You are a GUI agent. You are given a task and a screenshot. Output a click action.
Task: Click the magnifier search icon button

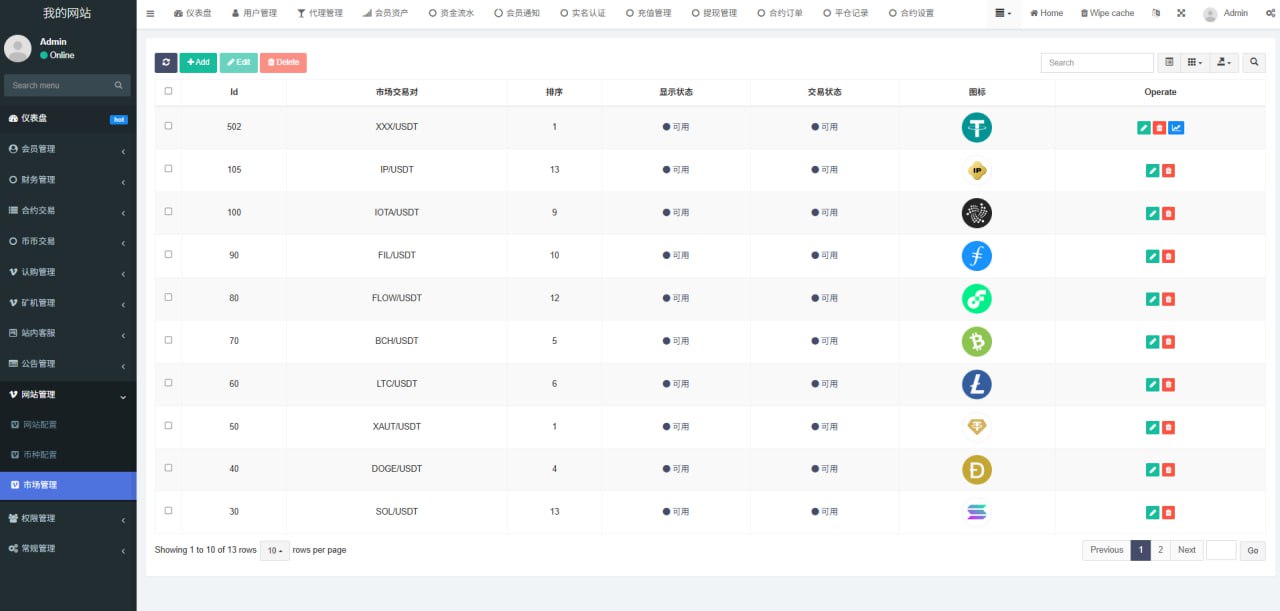pyautogui.click(x=1254, y=62)
